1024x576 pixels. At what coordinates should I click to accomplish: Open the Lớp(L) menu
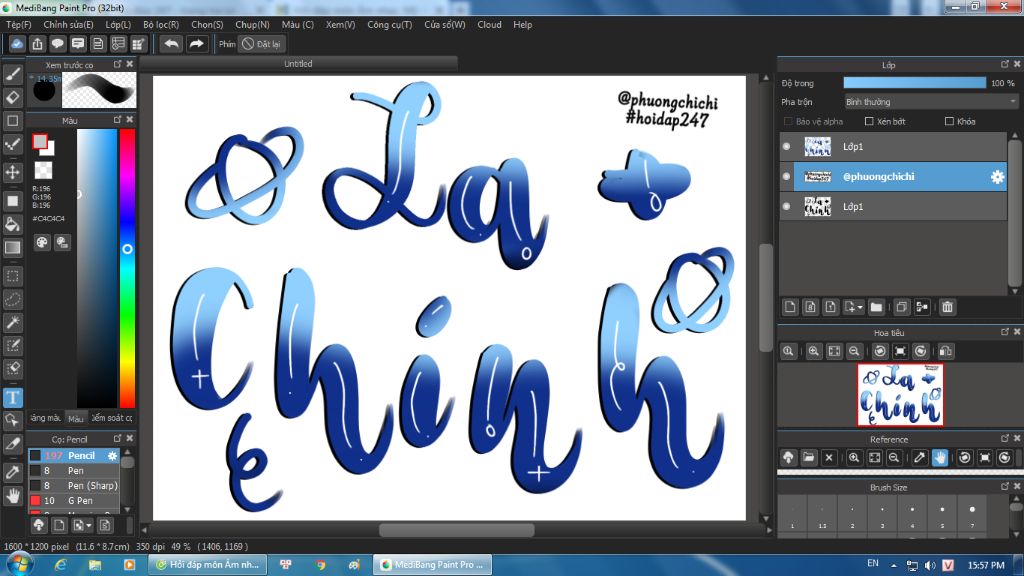pos(118,25)
